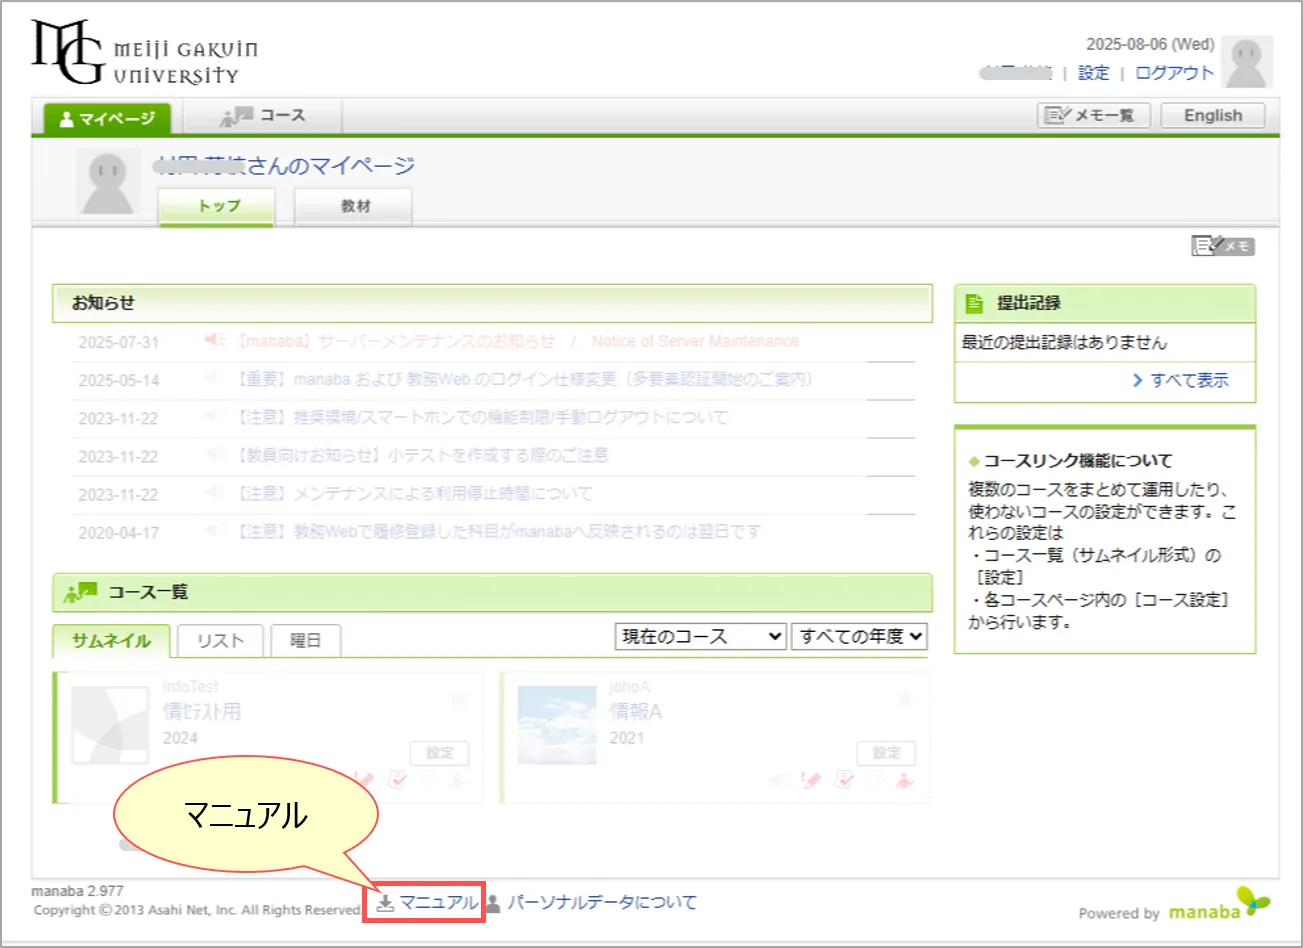The image size is (1303, 948).
Task: Click the Meiji Gakuin University logo
Action: click(x=144, y=52)
